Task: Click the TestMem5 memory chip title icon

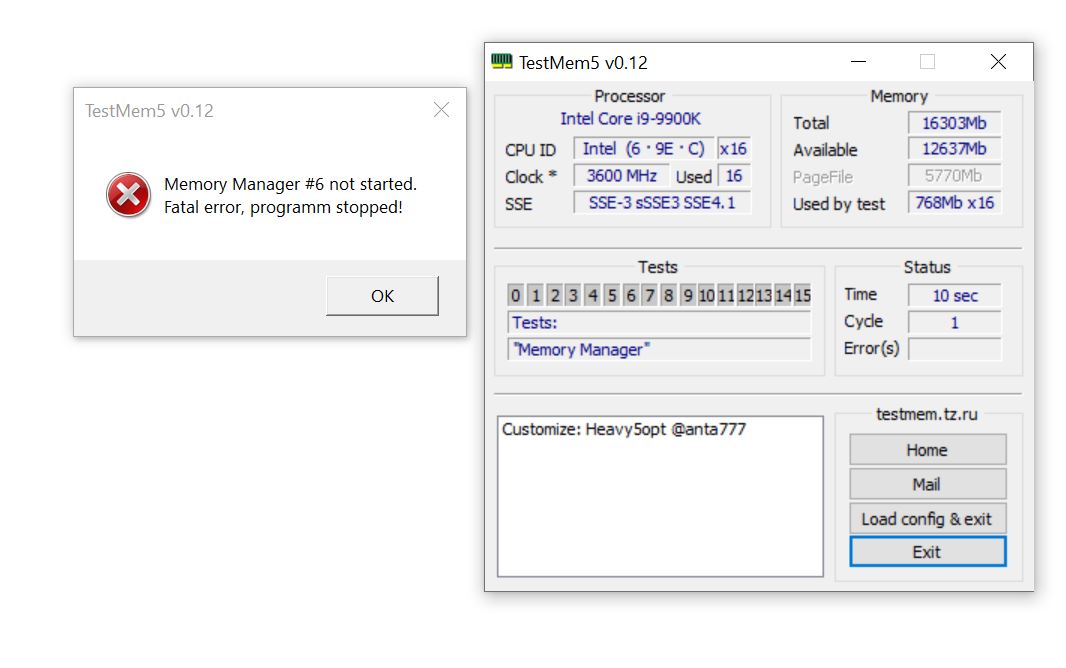Action: 502,62
